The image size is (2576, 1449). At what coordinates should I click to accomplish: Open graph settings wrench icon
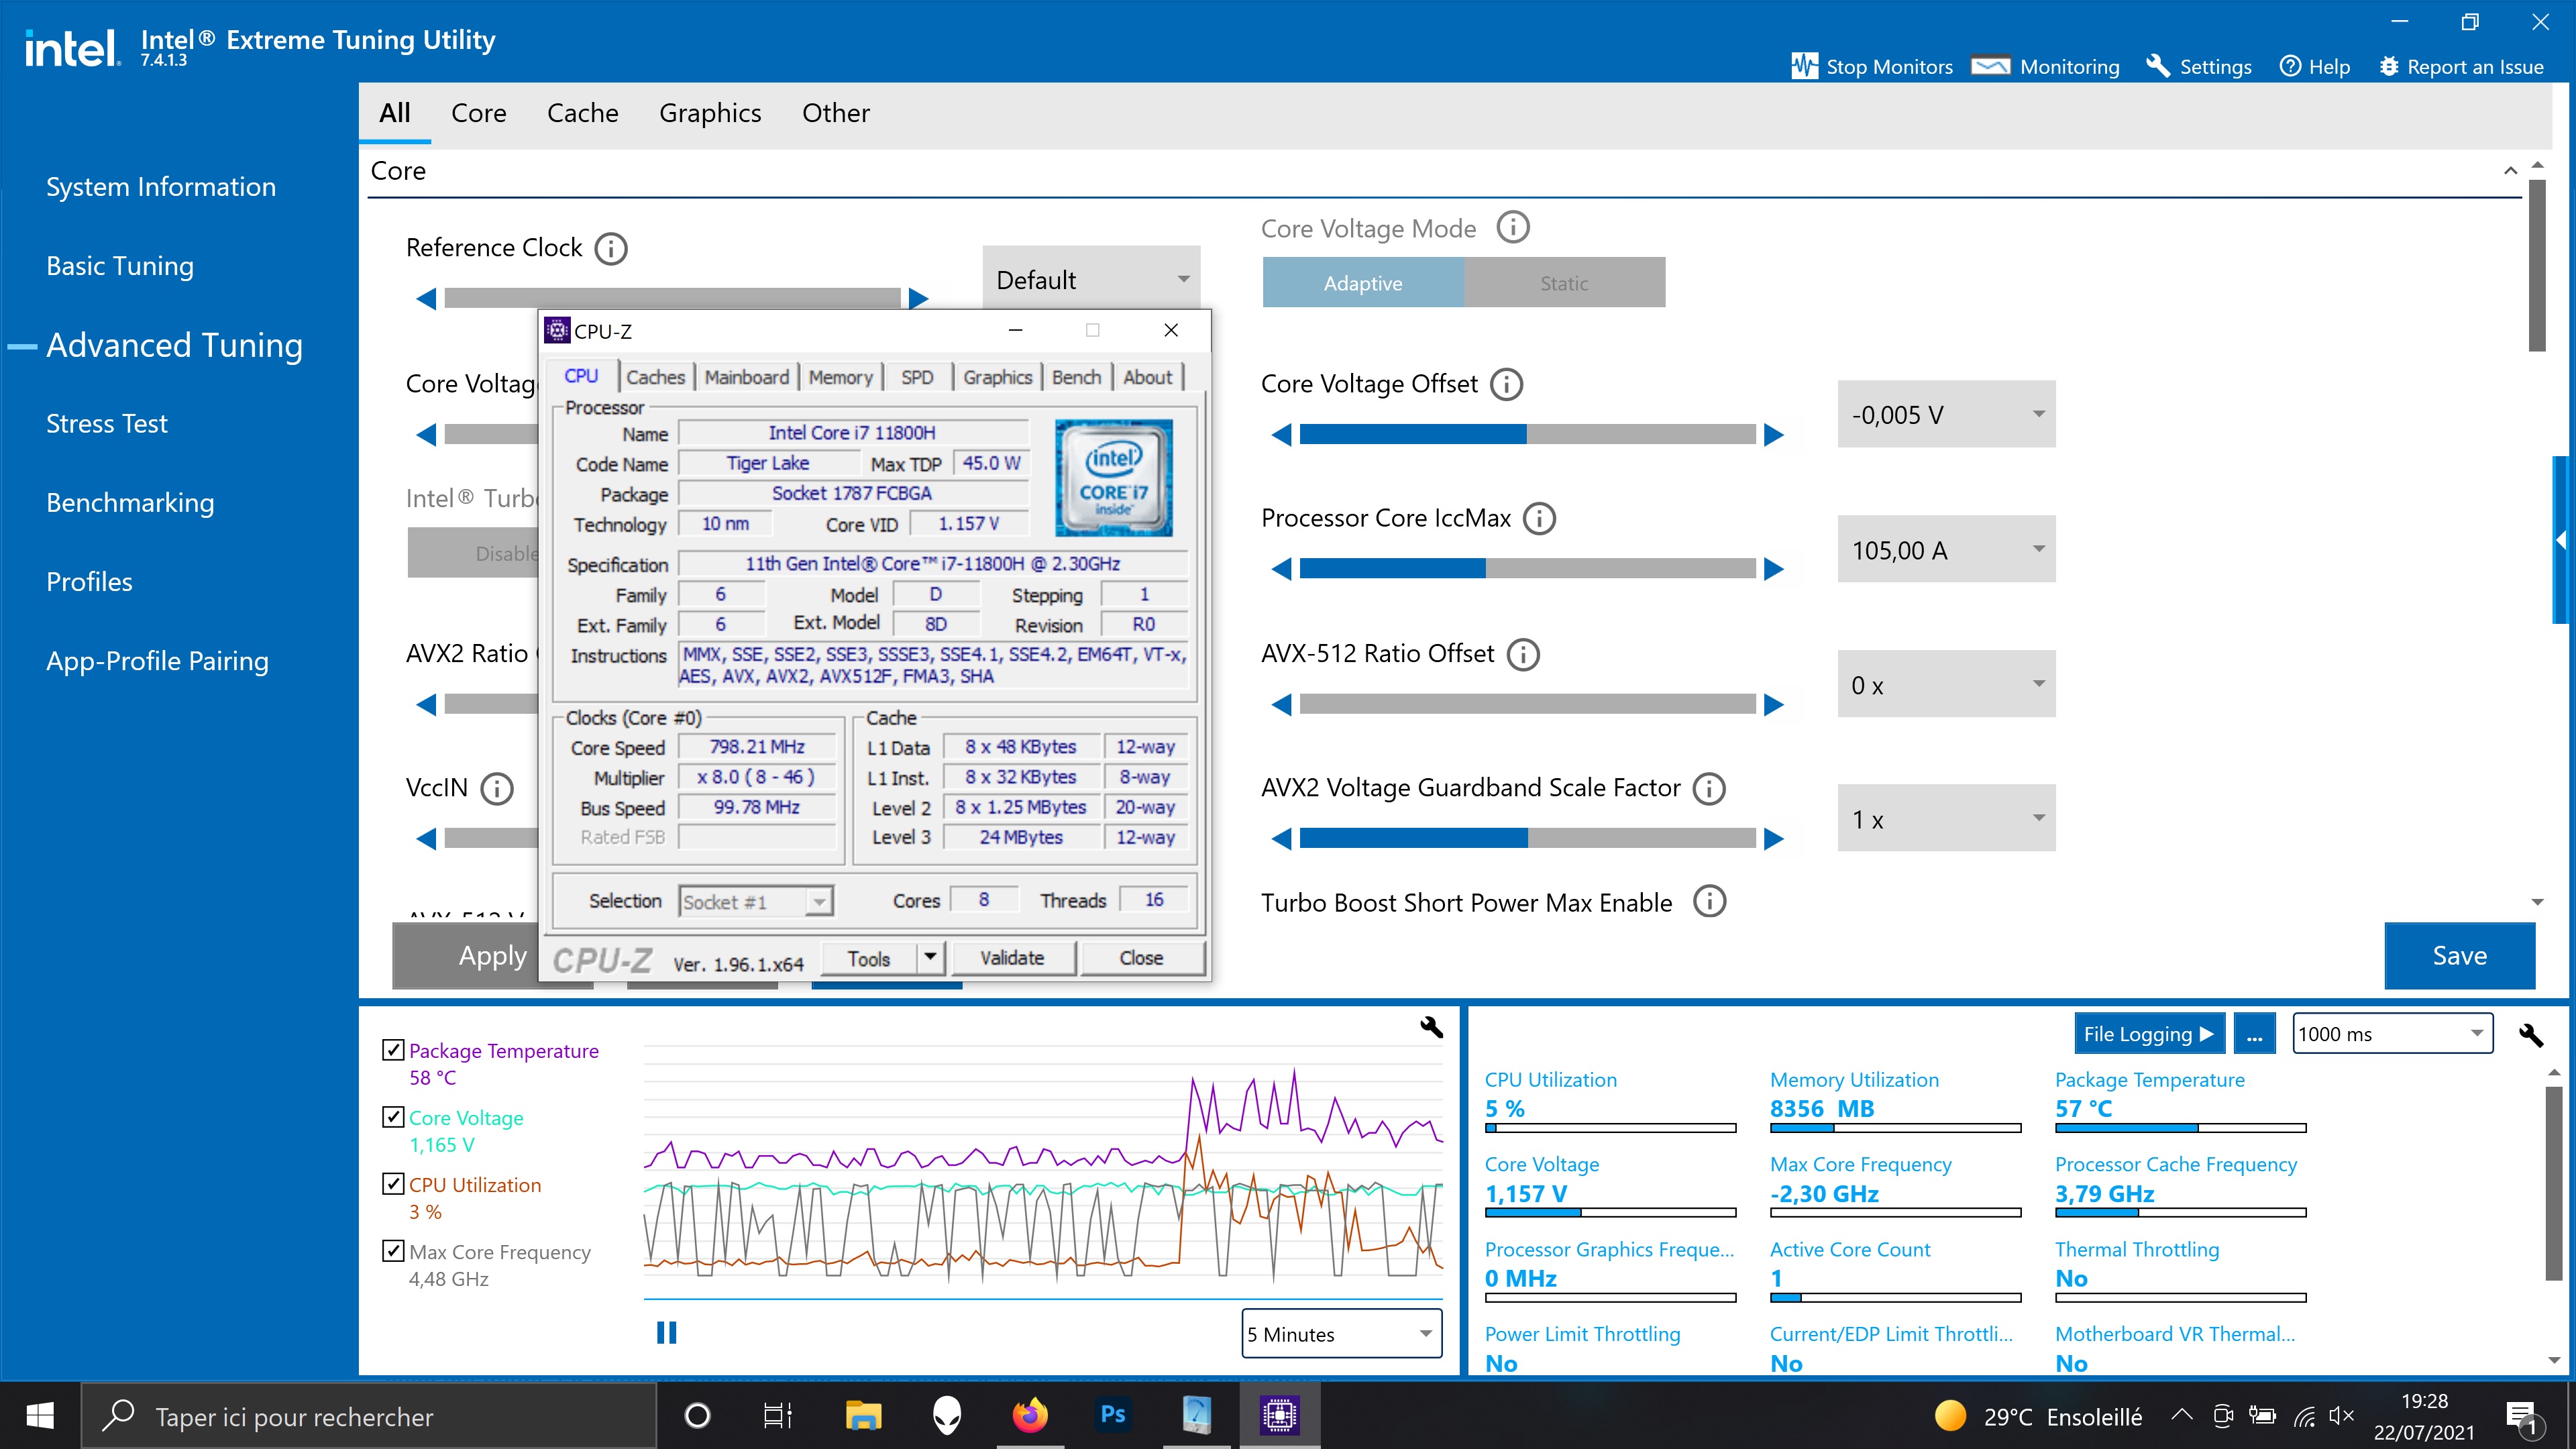pos(1431,1027)
